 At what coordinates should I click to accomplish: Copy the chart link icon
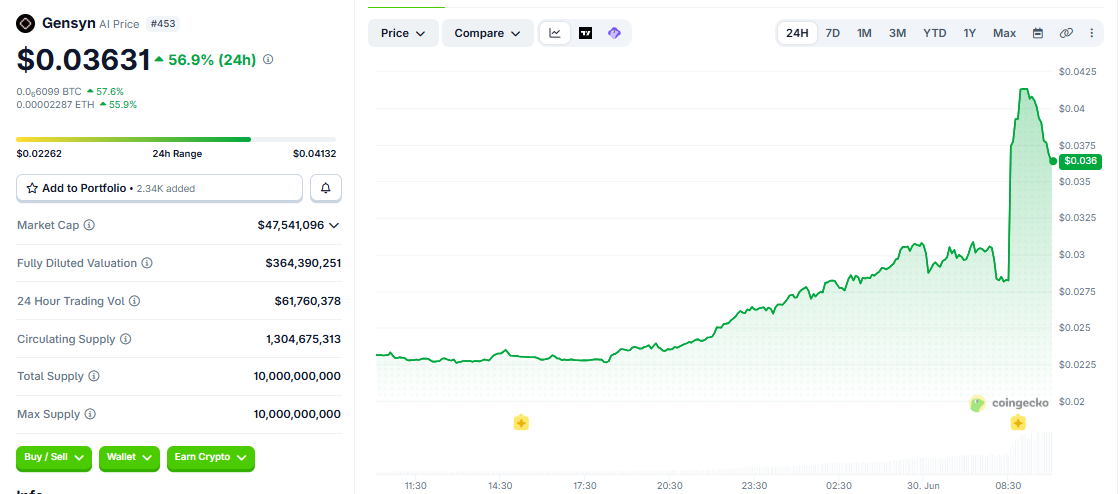[1066, 33]
